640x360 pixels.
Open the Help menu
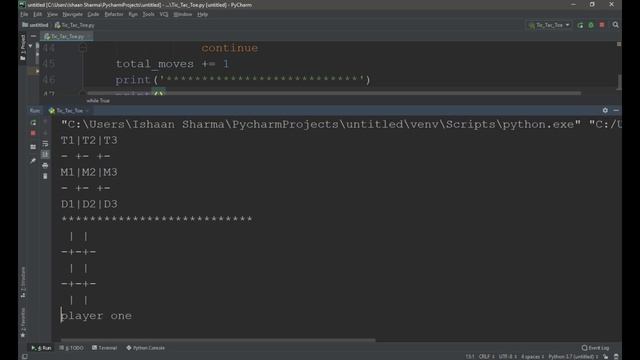(202, 14)
